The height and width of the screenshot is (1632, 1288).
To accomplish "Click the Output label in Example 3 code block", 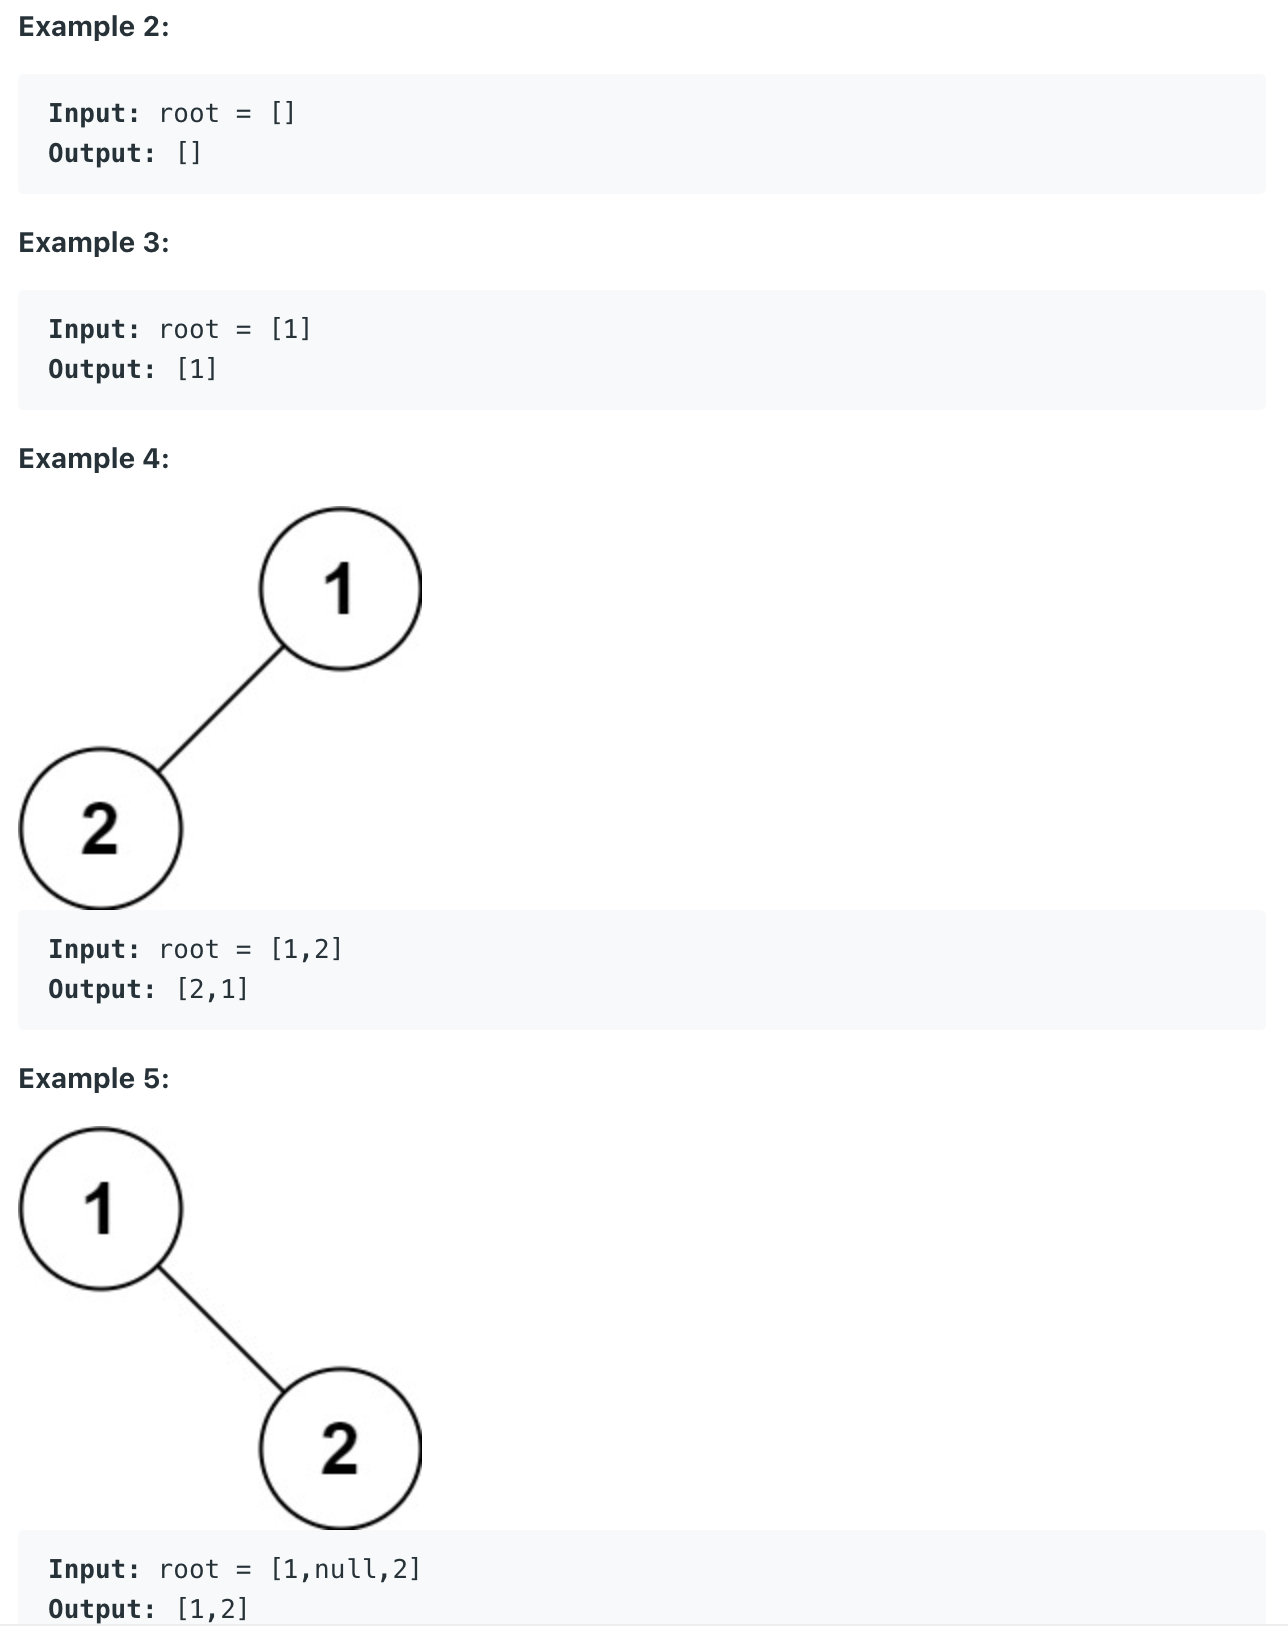I will tap(102, 369).
